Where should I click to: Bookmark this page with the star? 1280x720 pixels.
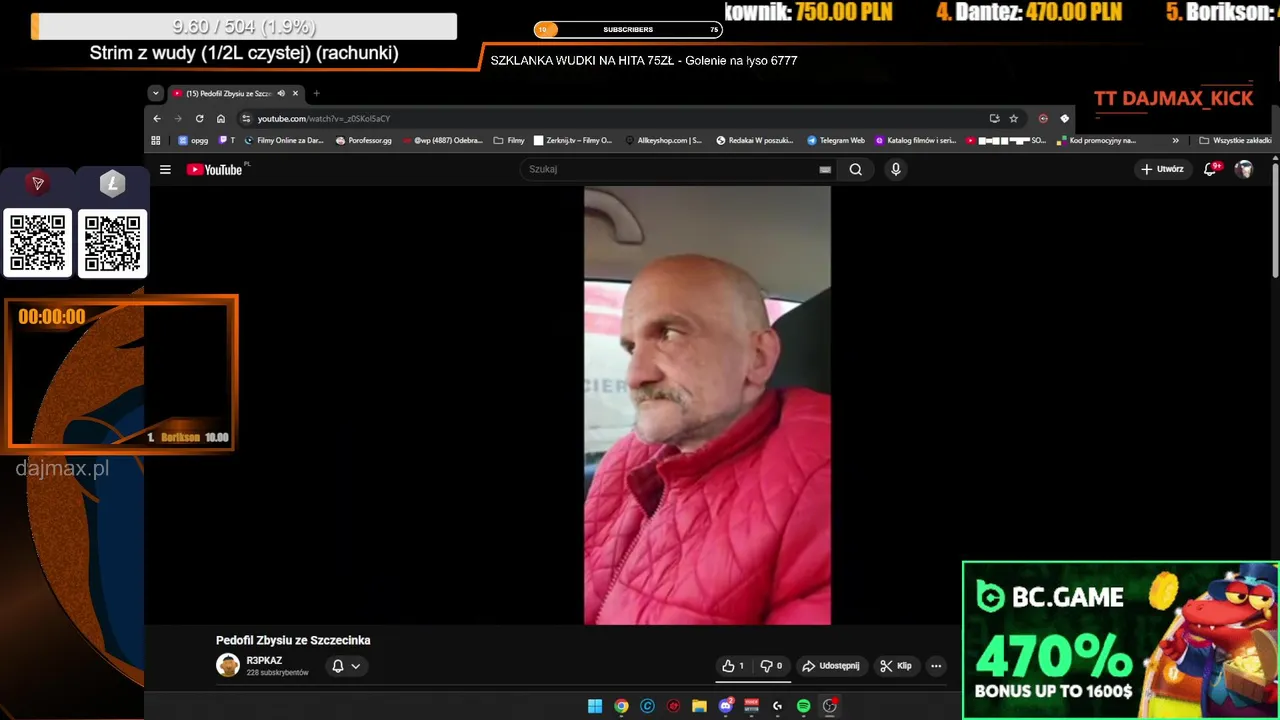coord(1013,118)
